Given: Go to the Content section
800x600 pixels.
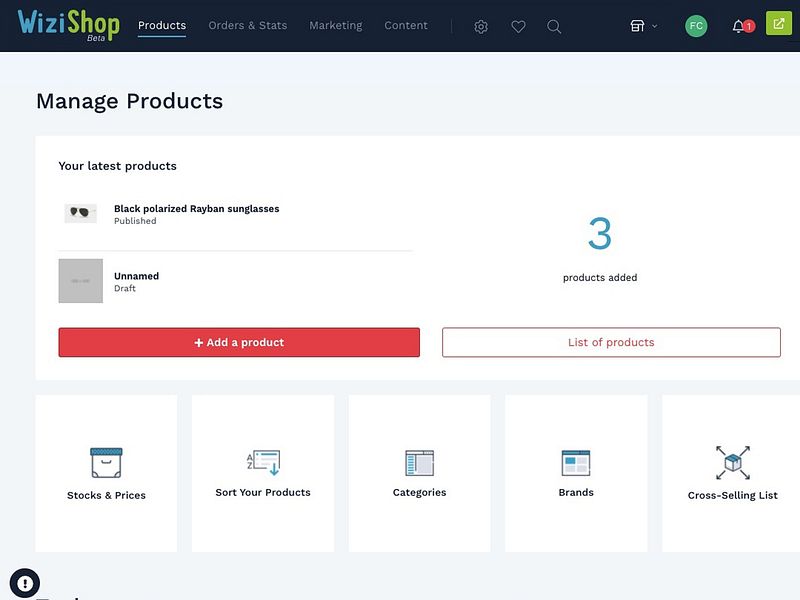Looking at the screenshot, I should point(406,26).
